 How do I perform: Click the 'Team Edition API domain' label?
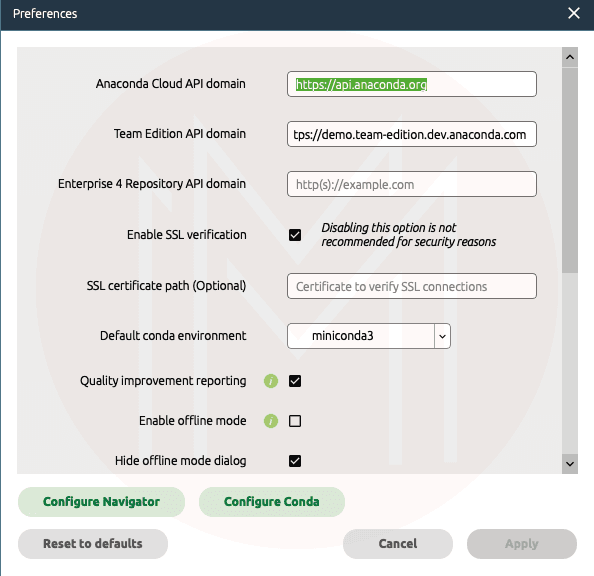pyautogui.click(x=180, y=134)
